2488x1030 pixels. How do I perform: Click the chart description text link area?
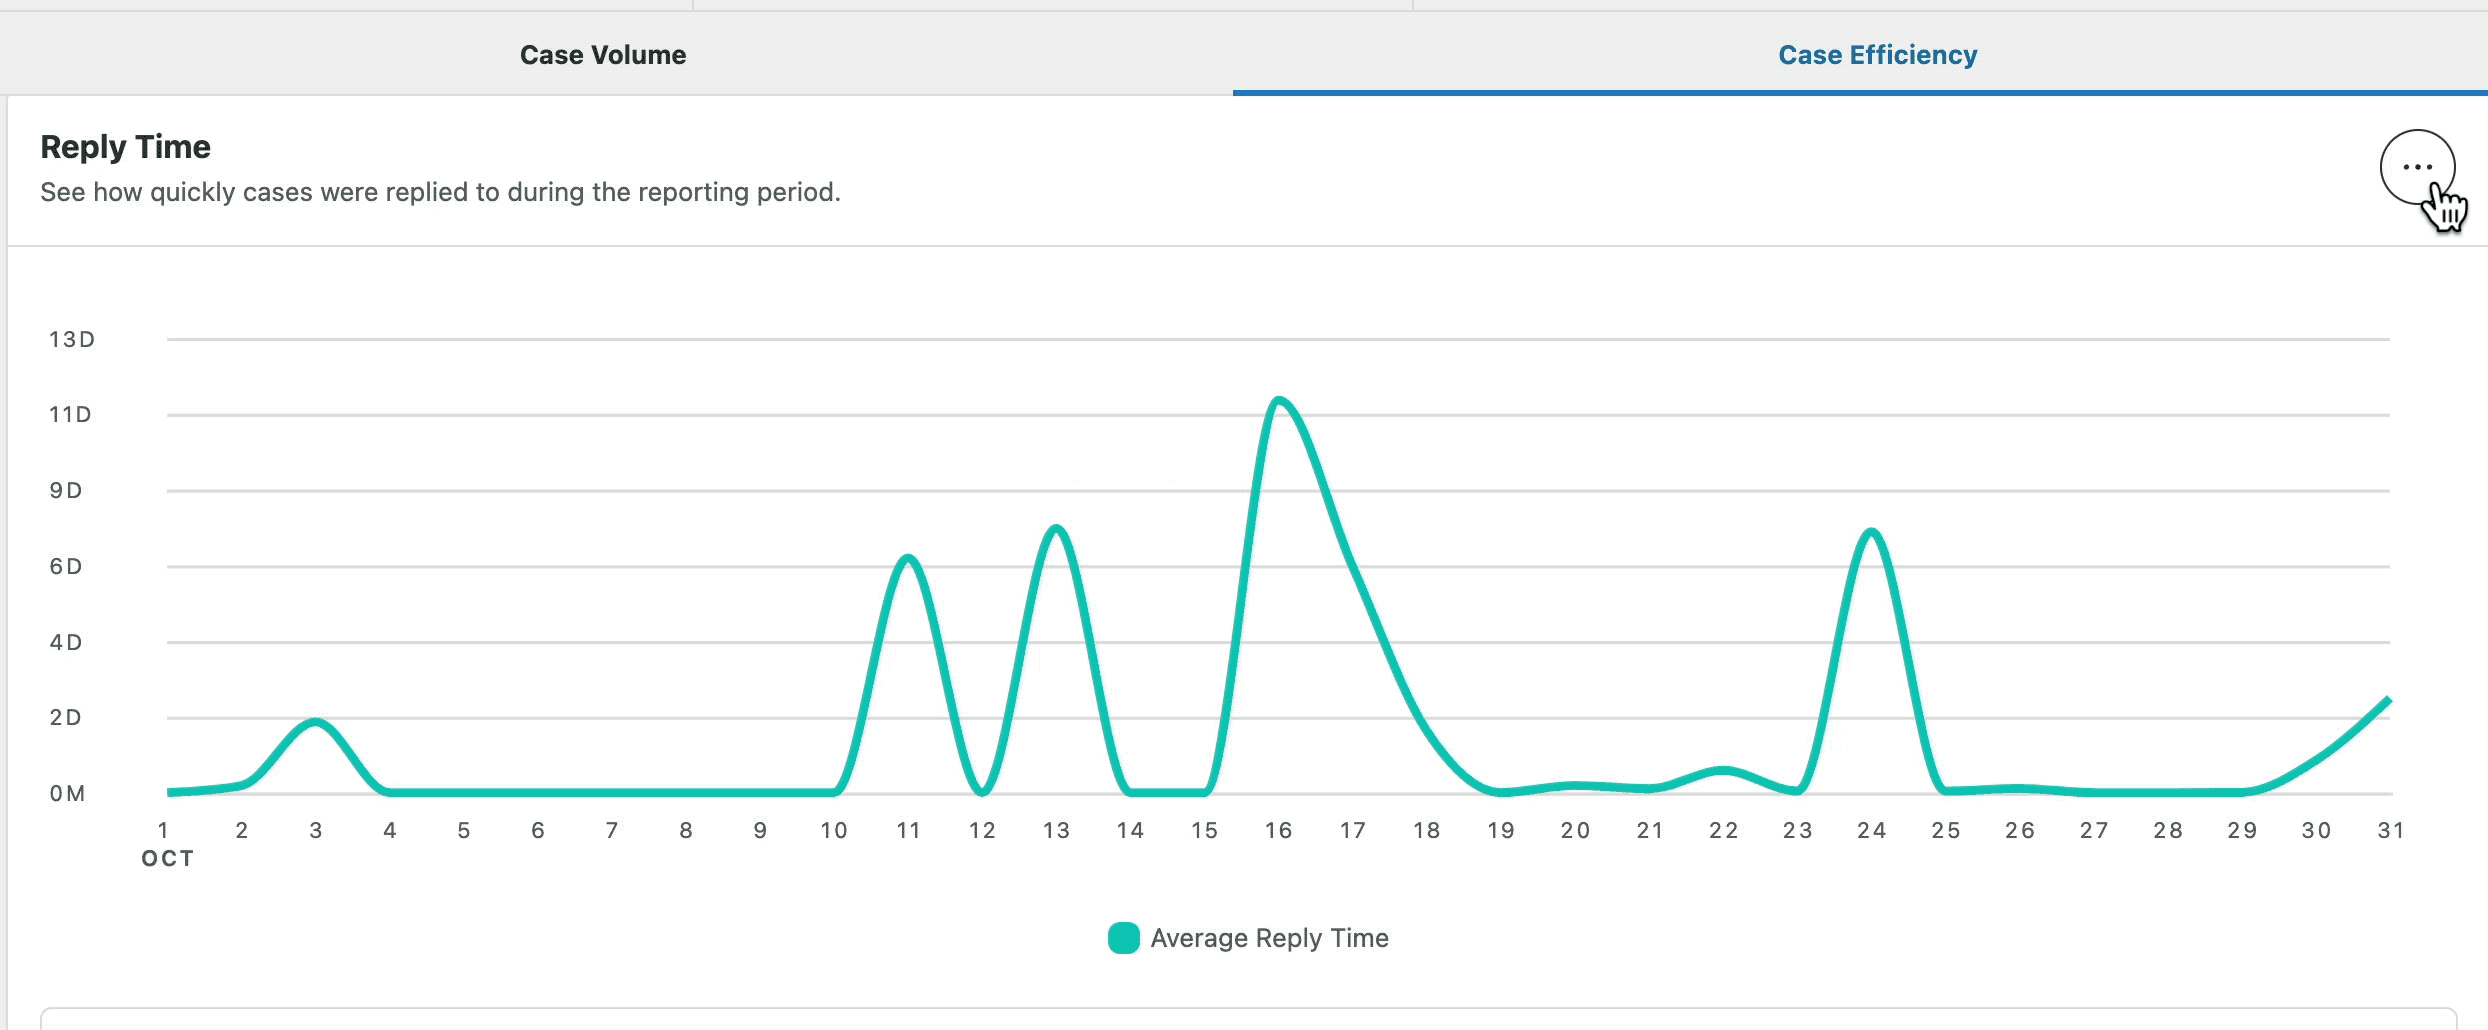pyautogui.click(x=440, y=191)
